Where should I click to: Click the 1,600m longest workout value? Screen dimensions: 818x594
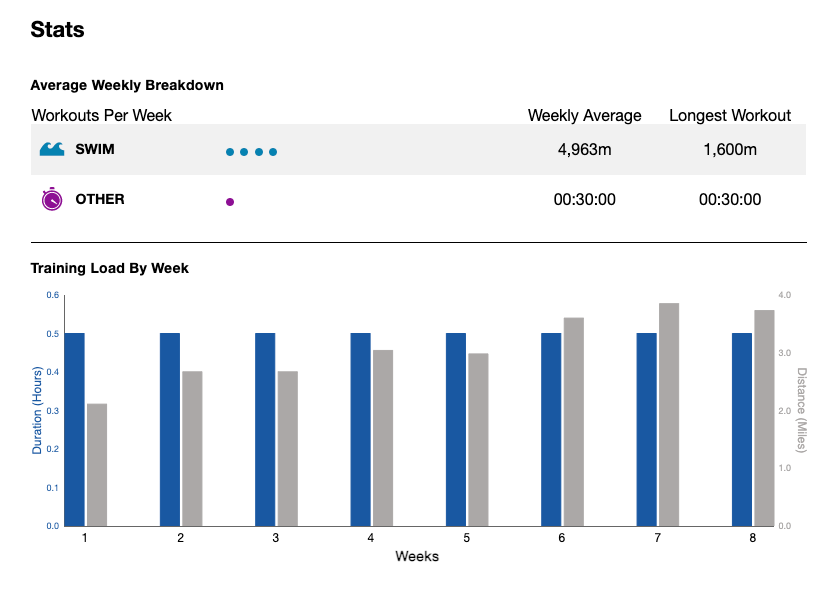pos(729,150)
